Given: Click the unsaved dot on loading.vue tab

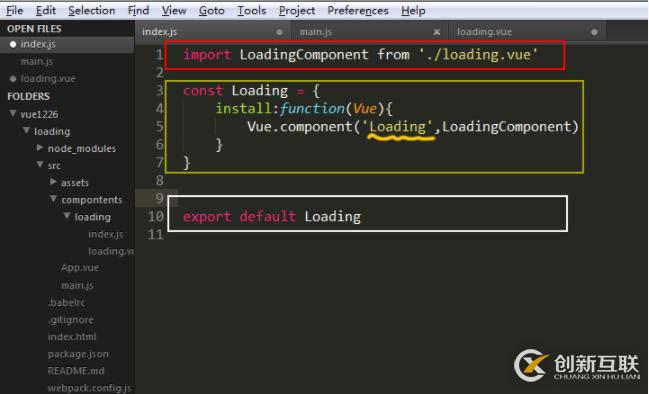Looking at the screenshot, I should tap(594, 32).
